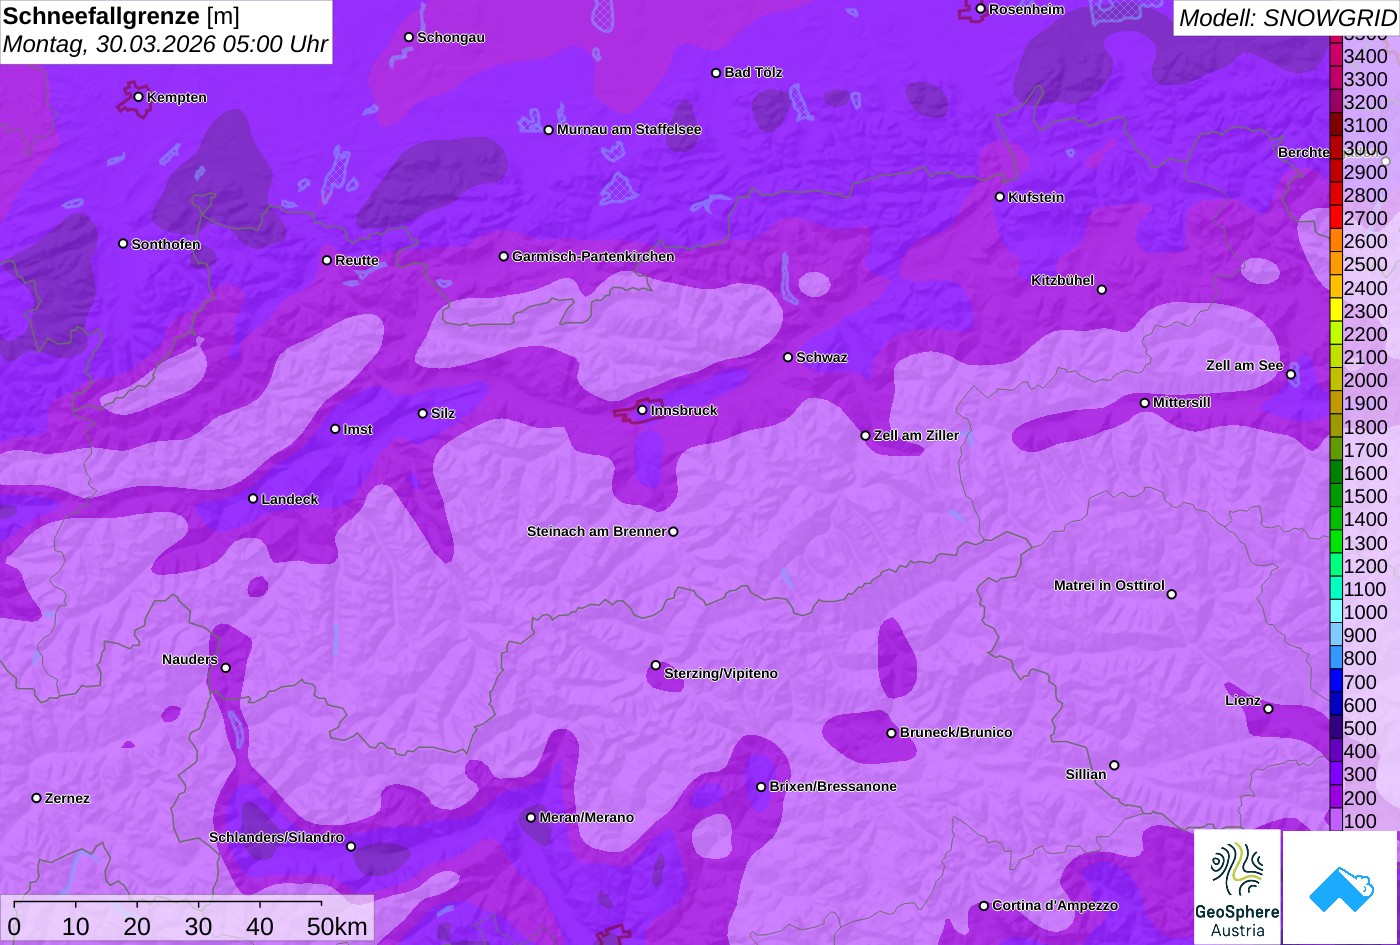Click the Rosenheim location marker
This screenshot has width=1400, height=945.
980,9
